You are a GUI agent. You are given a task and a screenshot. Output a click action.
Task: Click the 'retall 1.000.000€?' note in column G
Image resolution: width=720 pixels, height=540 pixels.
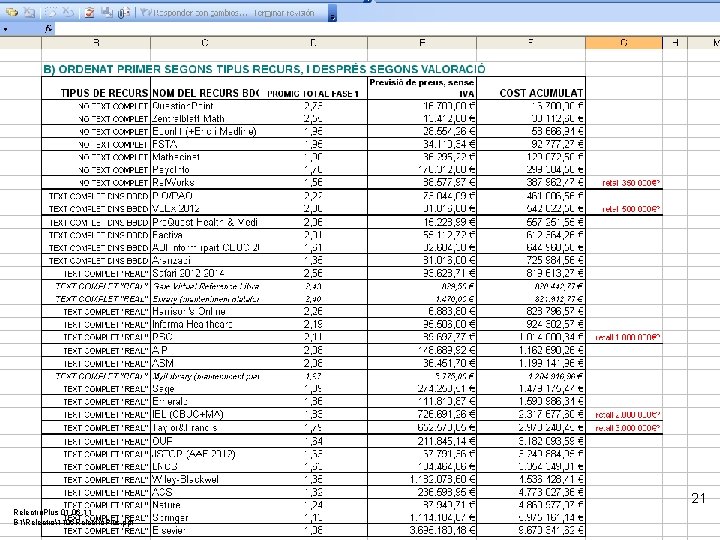[x=627, y=337]
